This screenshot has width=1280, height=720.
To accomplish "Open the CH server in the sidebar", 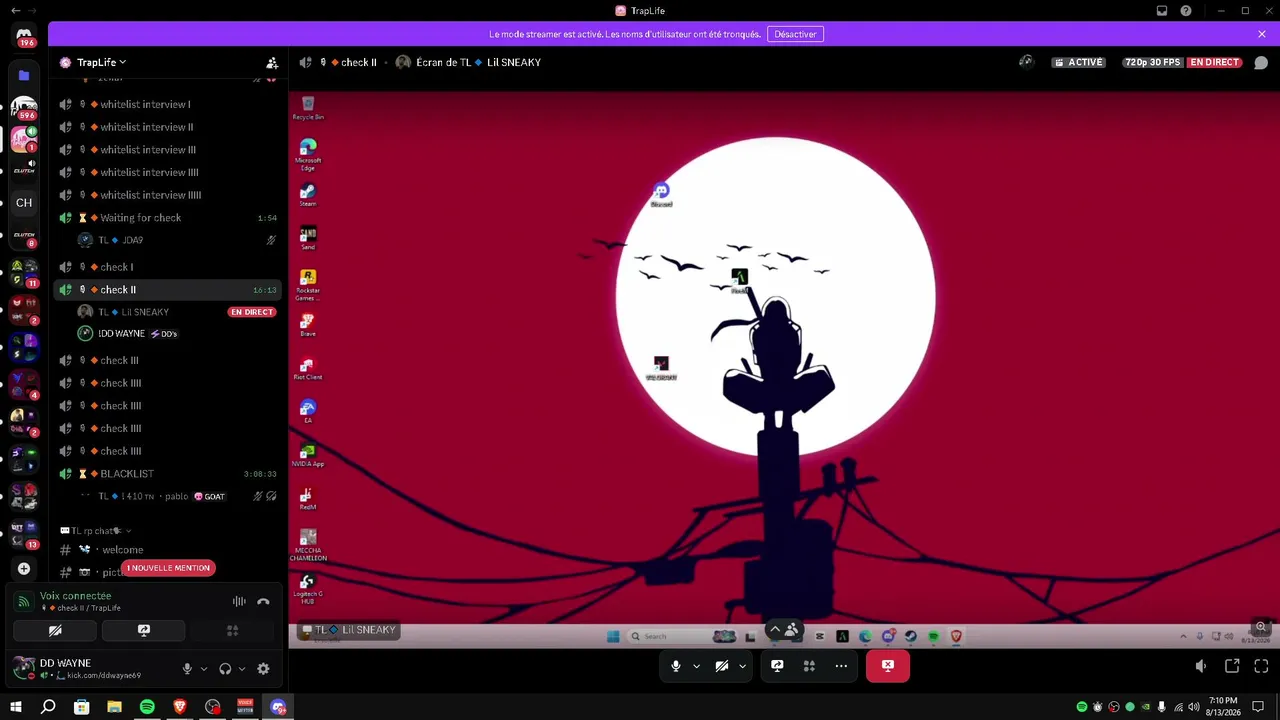I will click(24, 202).
